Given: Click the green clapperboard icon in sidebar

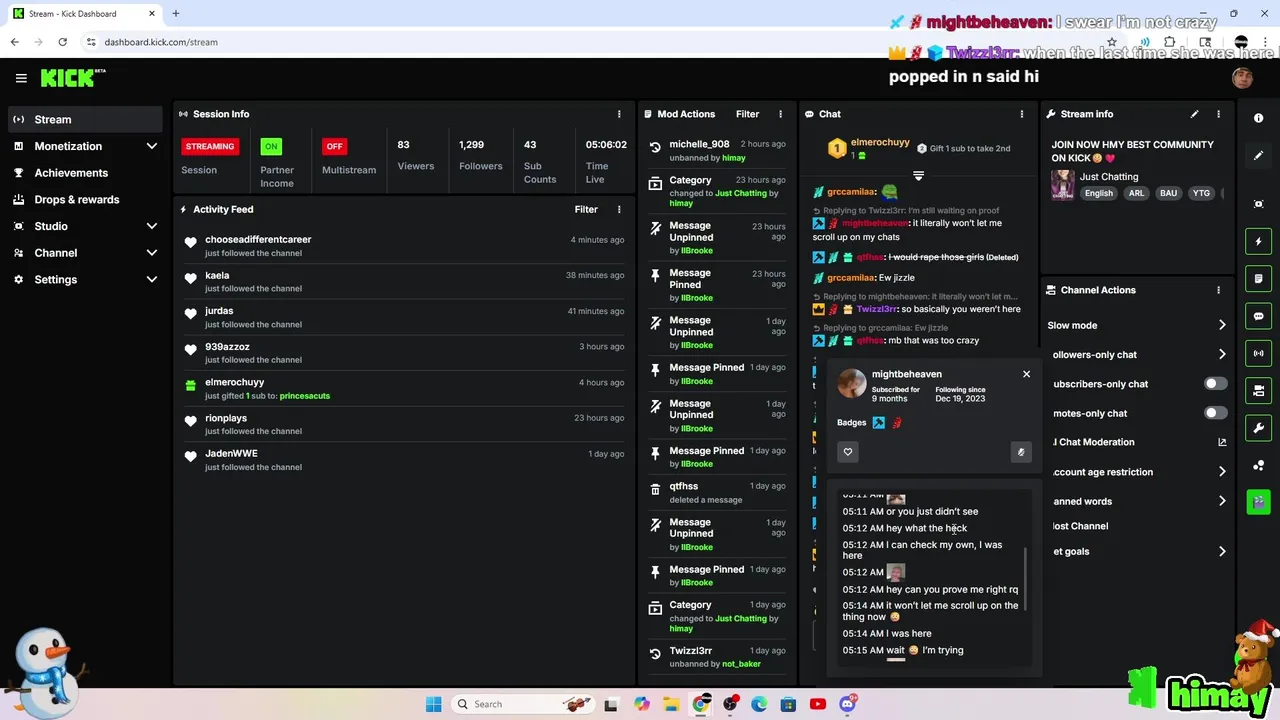Looking at the screenshot, I should point(1258,502).
